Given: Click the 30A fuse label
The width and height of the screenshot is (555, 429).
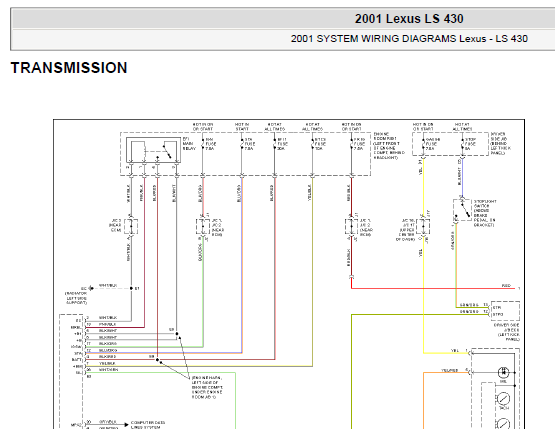Looking at the screenshot, I should tap(282, 144).
